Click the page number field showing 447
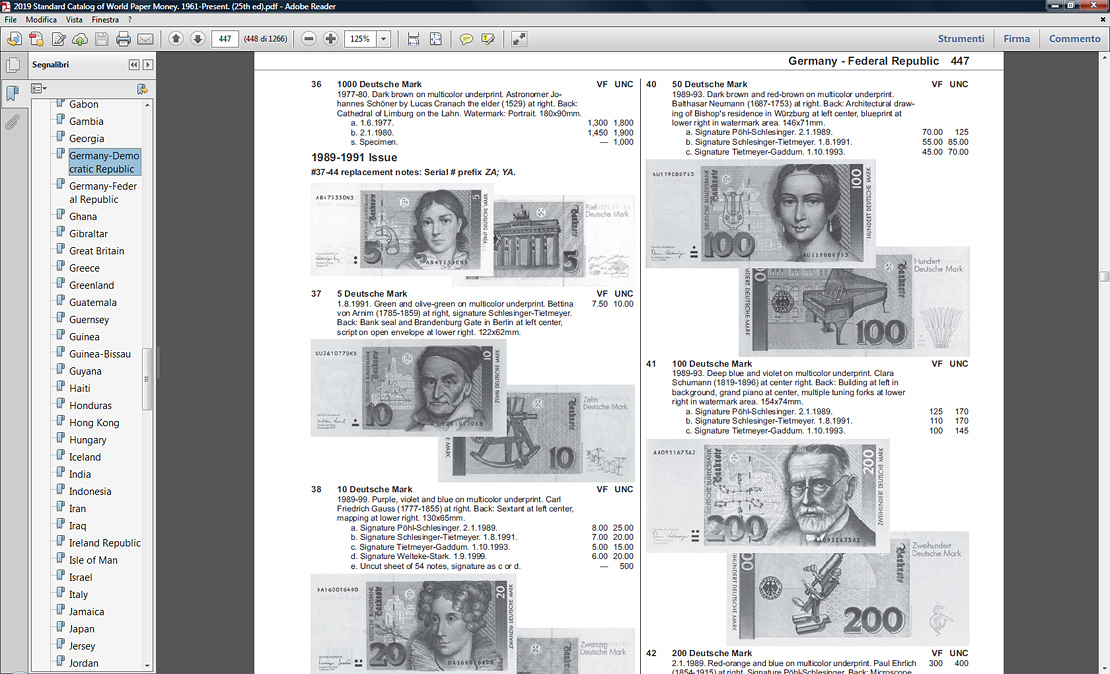 [224, 39]
